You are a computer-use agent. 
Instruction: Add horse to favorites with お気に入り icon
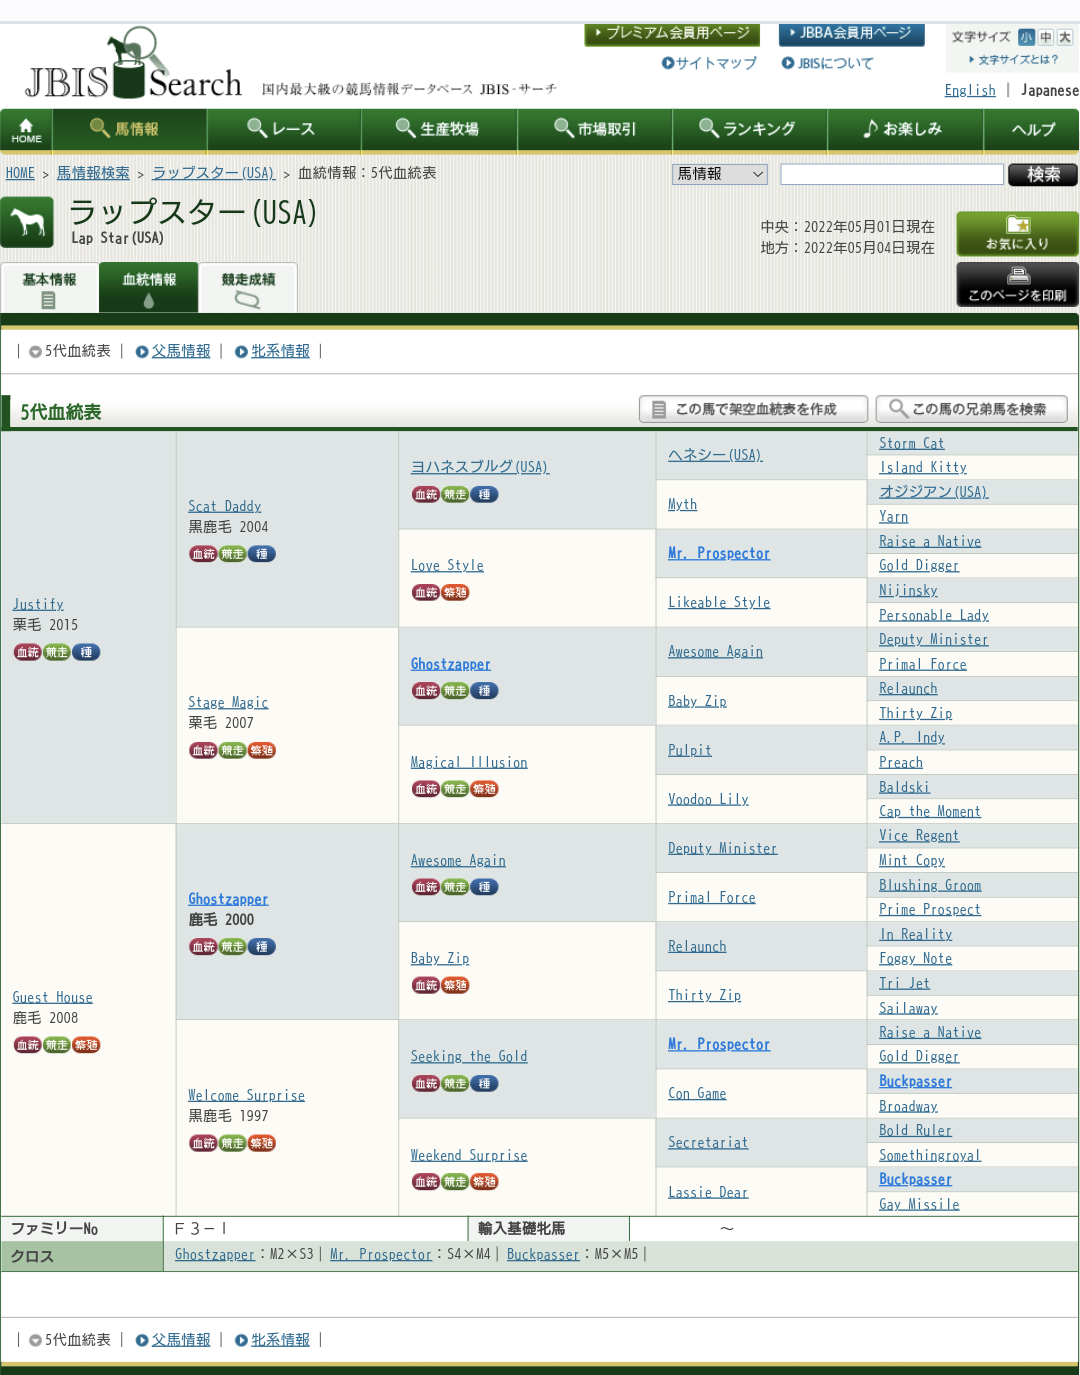click(1017, 233)
